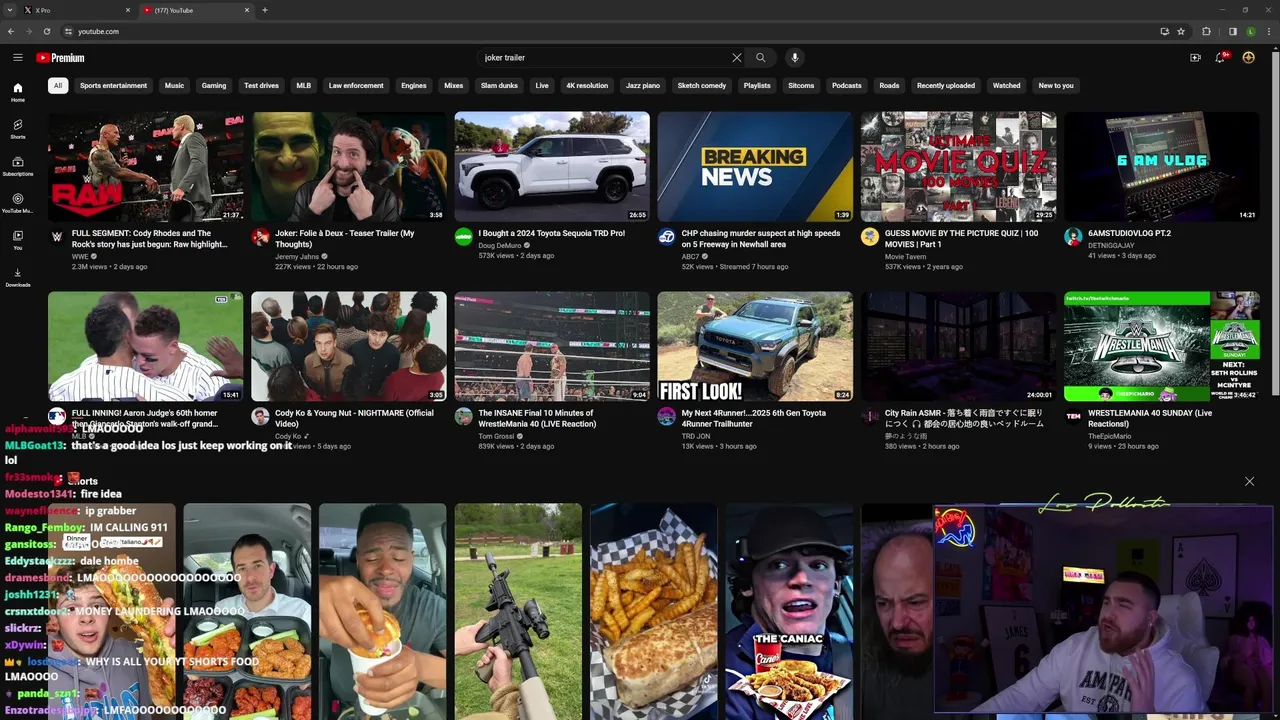
Task: Dismiss the Shorts shelf with the X
Action: 1249,481
